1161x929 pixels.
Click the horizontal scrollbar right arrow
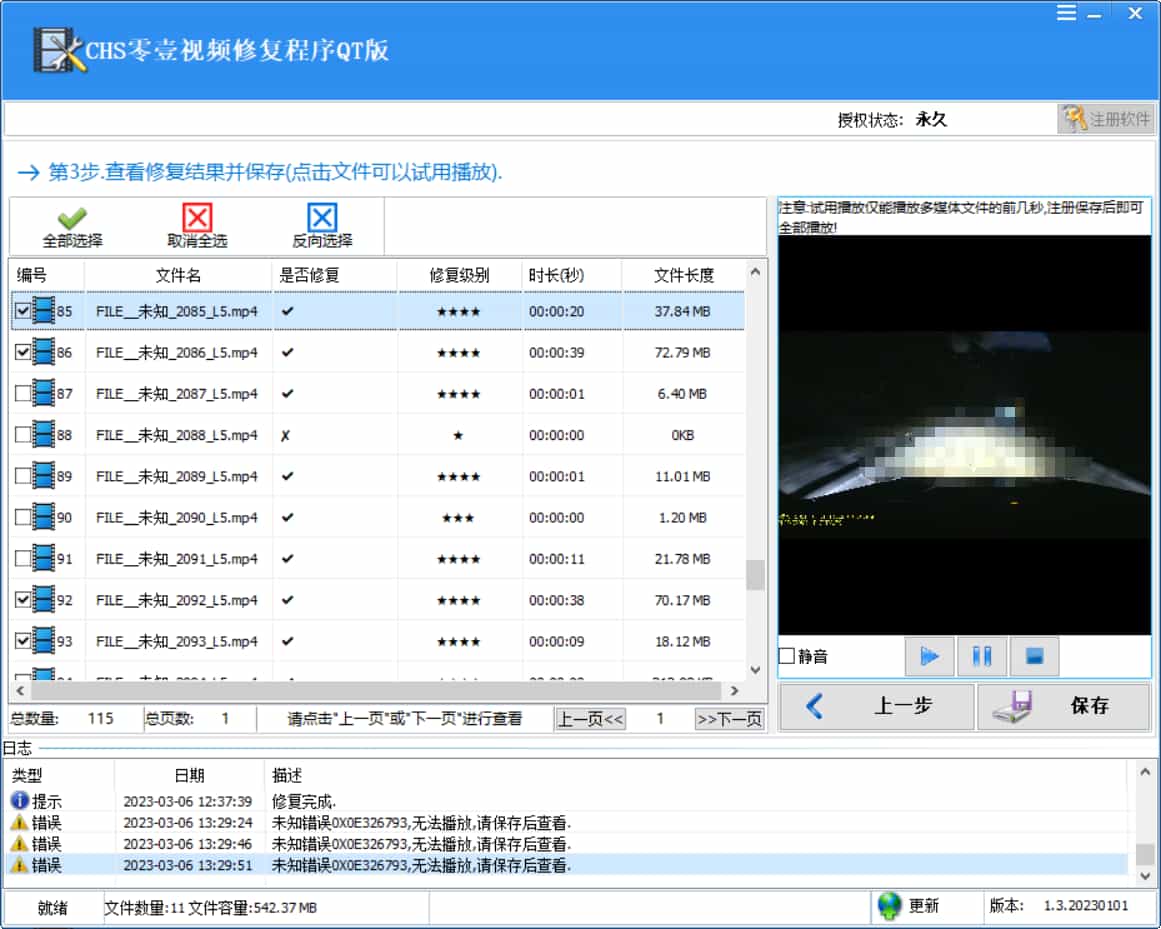(735, 691)
